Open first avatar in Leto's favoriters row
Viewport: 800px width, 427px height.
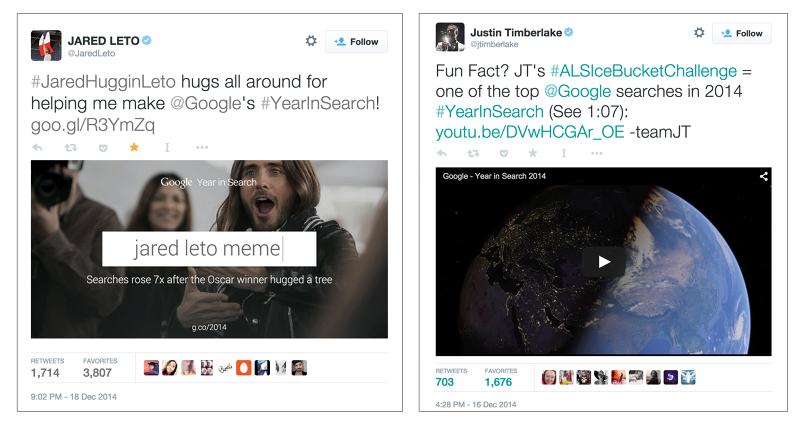151,368
